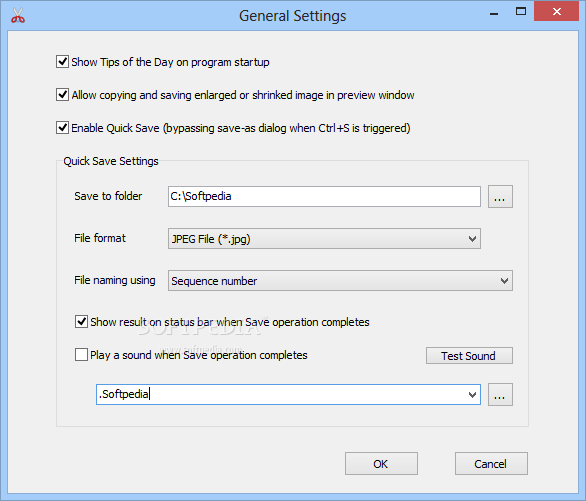The width and height of the screenshot is (586, 501).
Task: Confirm settings with the OK button
Action: pyautogui.click(x=381, y=464)
